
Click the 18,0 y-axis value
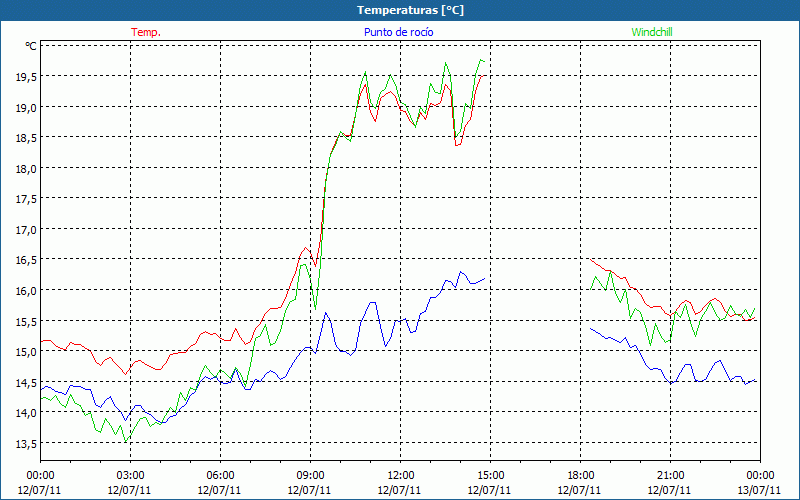click(x=27, y=169)
